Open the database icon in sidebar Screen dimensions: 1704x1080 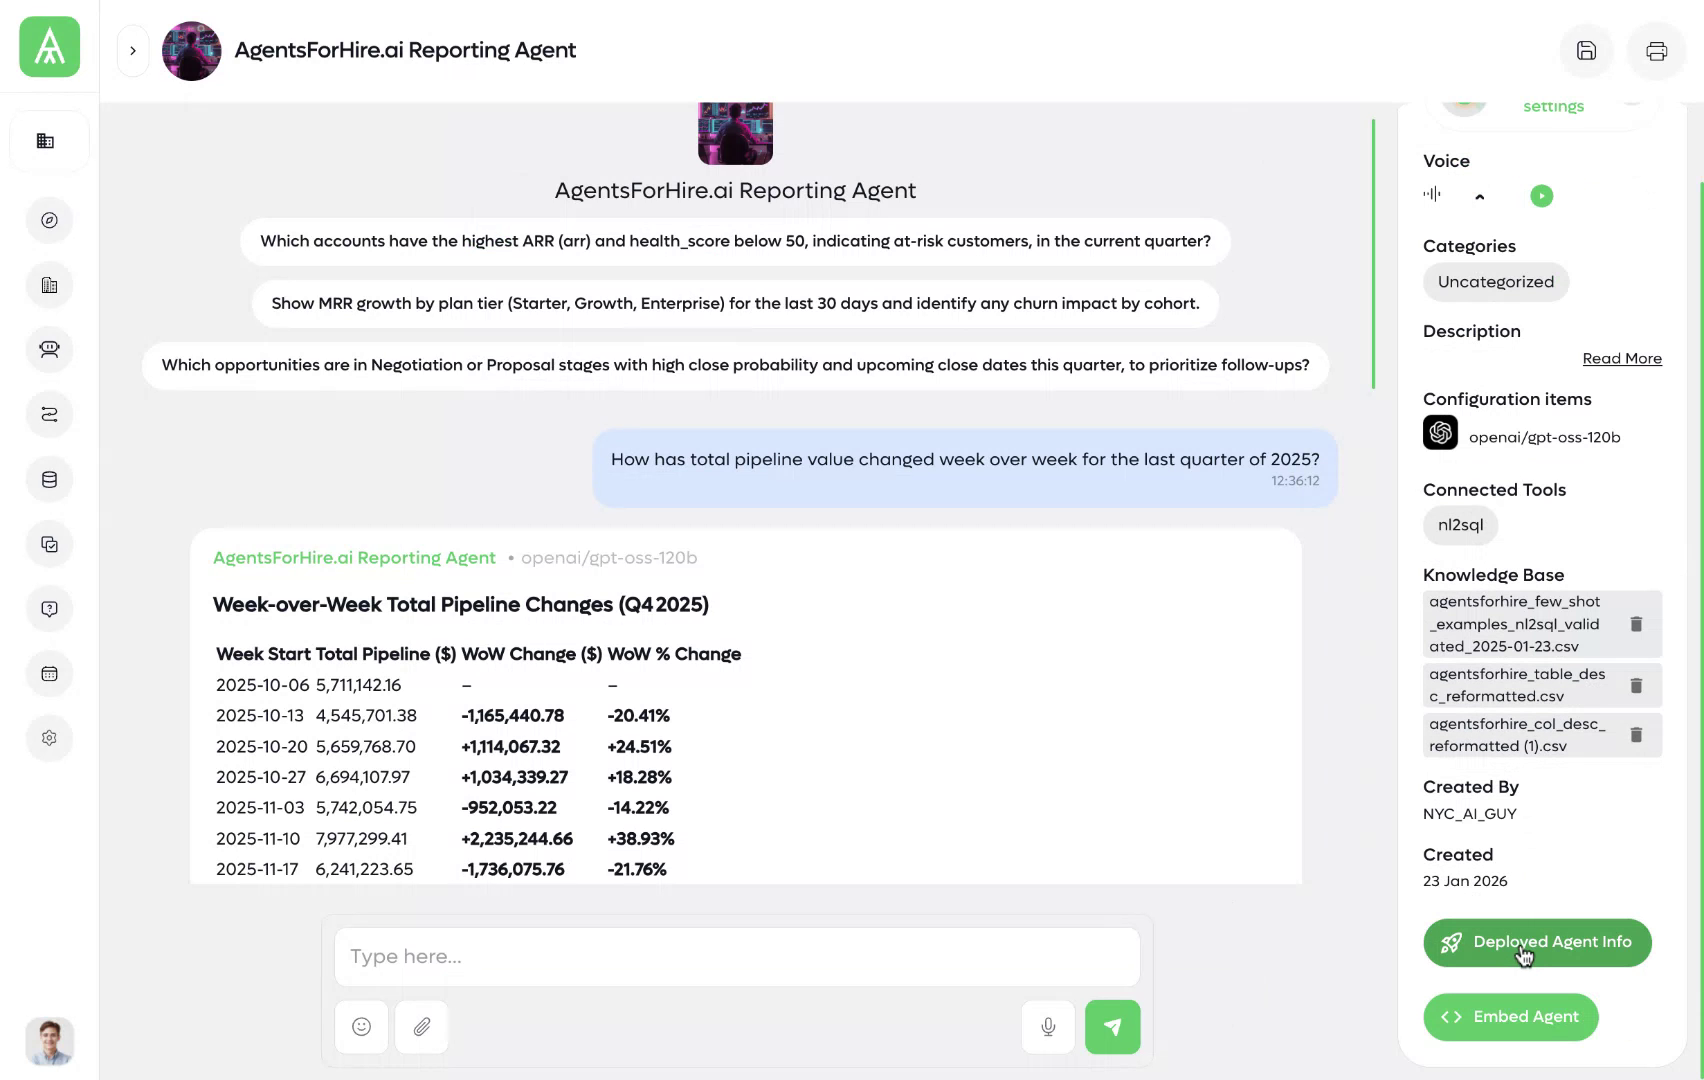point(49,479)
